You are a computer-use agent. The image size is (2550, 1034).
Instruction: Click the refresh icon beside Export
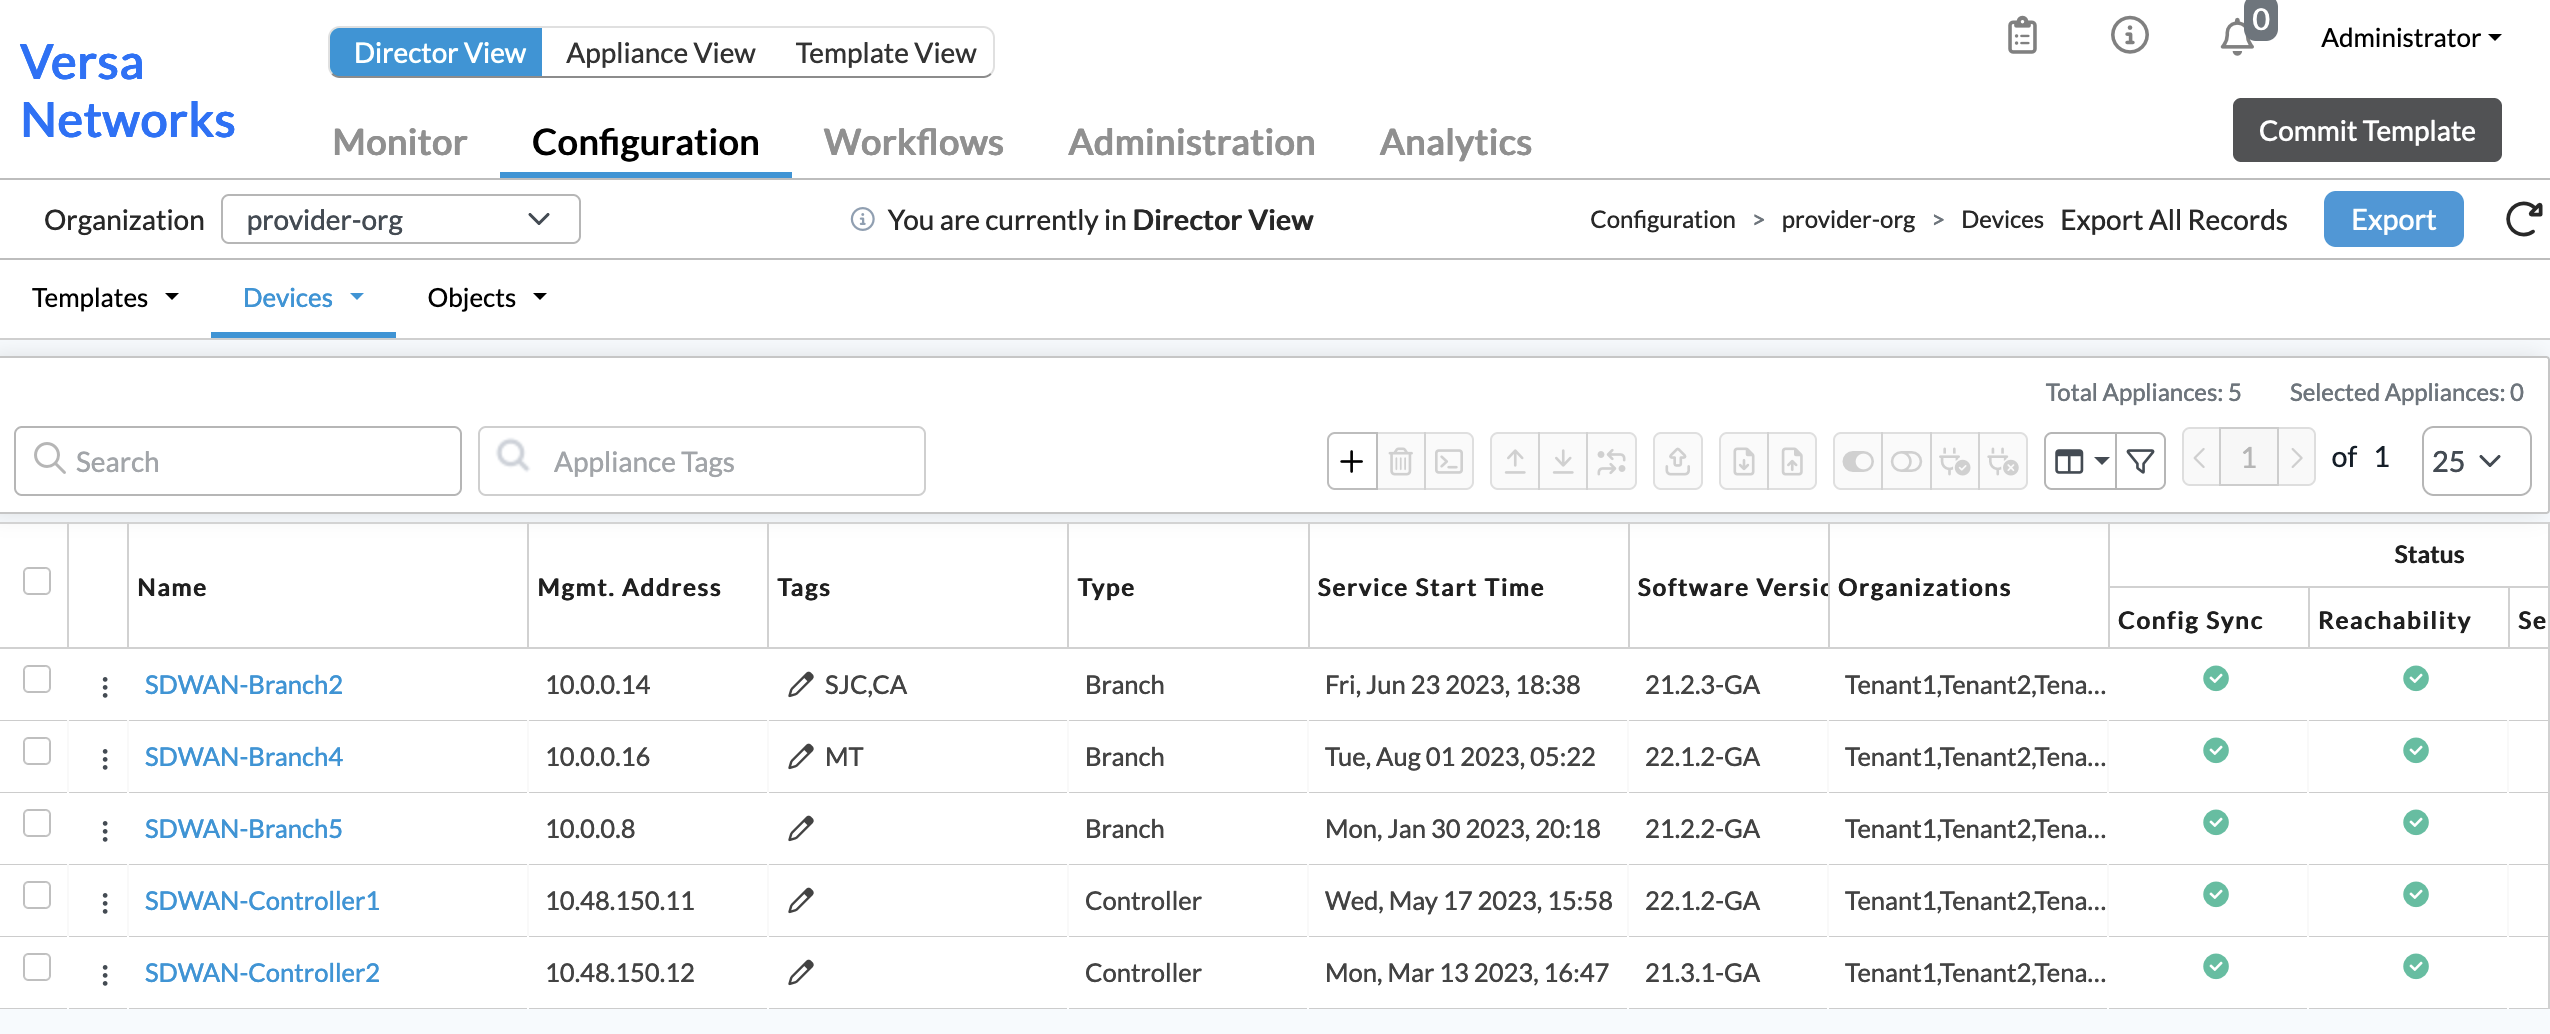[2522, 219]
